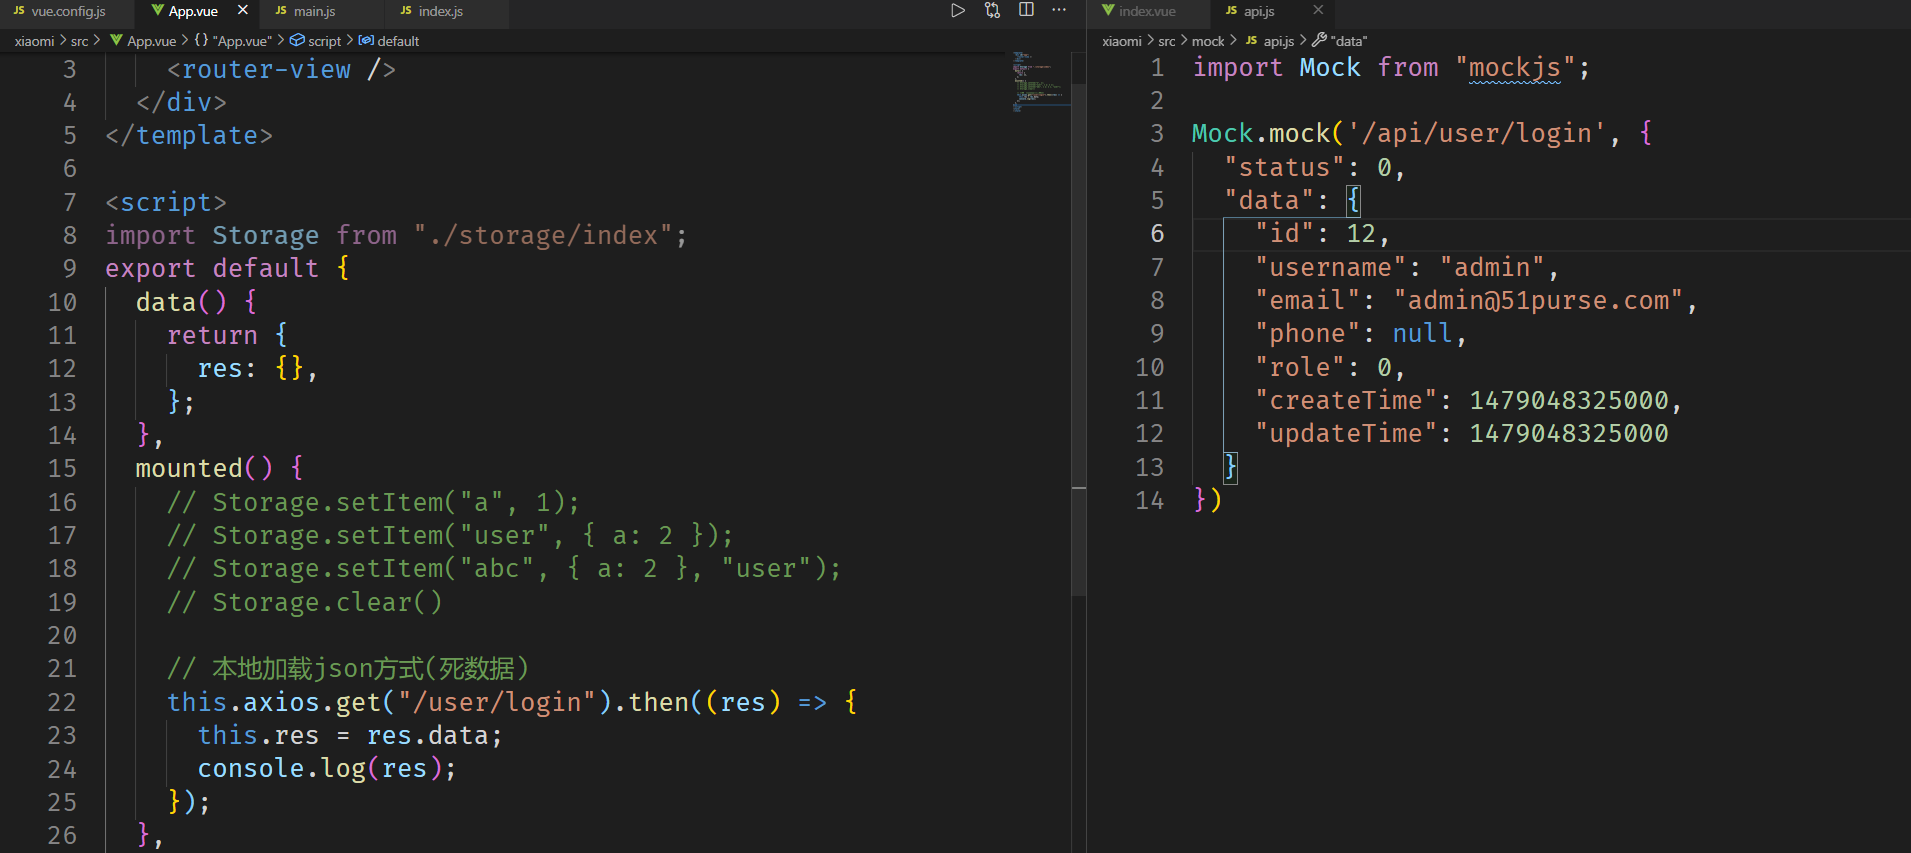The image size is (1911, 853).
Task: Click line number 22 in App.vue
Action: click(62, 702)
